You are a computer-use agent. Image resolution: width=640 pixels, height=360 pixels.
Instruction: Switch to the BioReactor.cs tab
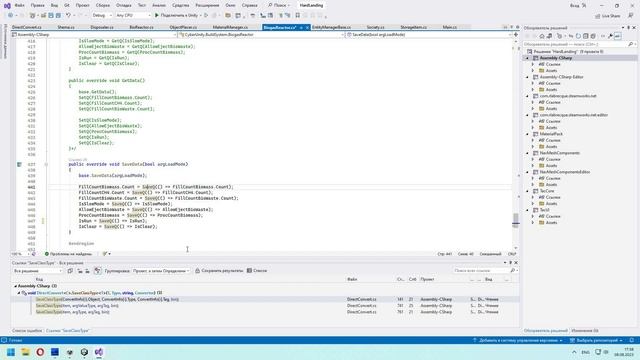(141, 27)
